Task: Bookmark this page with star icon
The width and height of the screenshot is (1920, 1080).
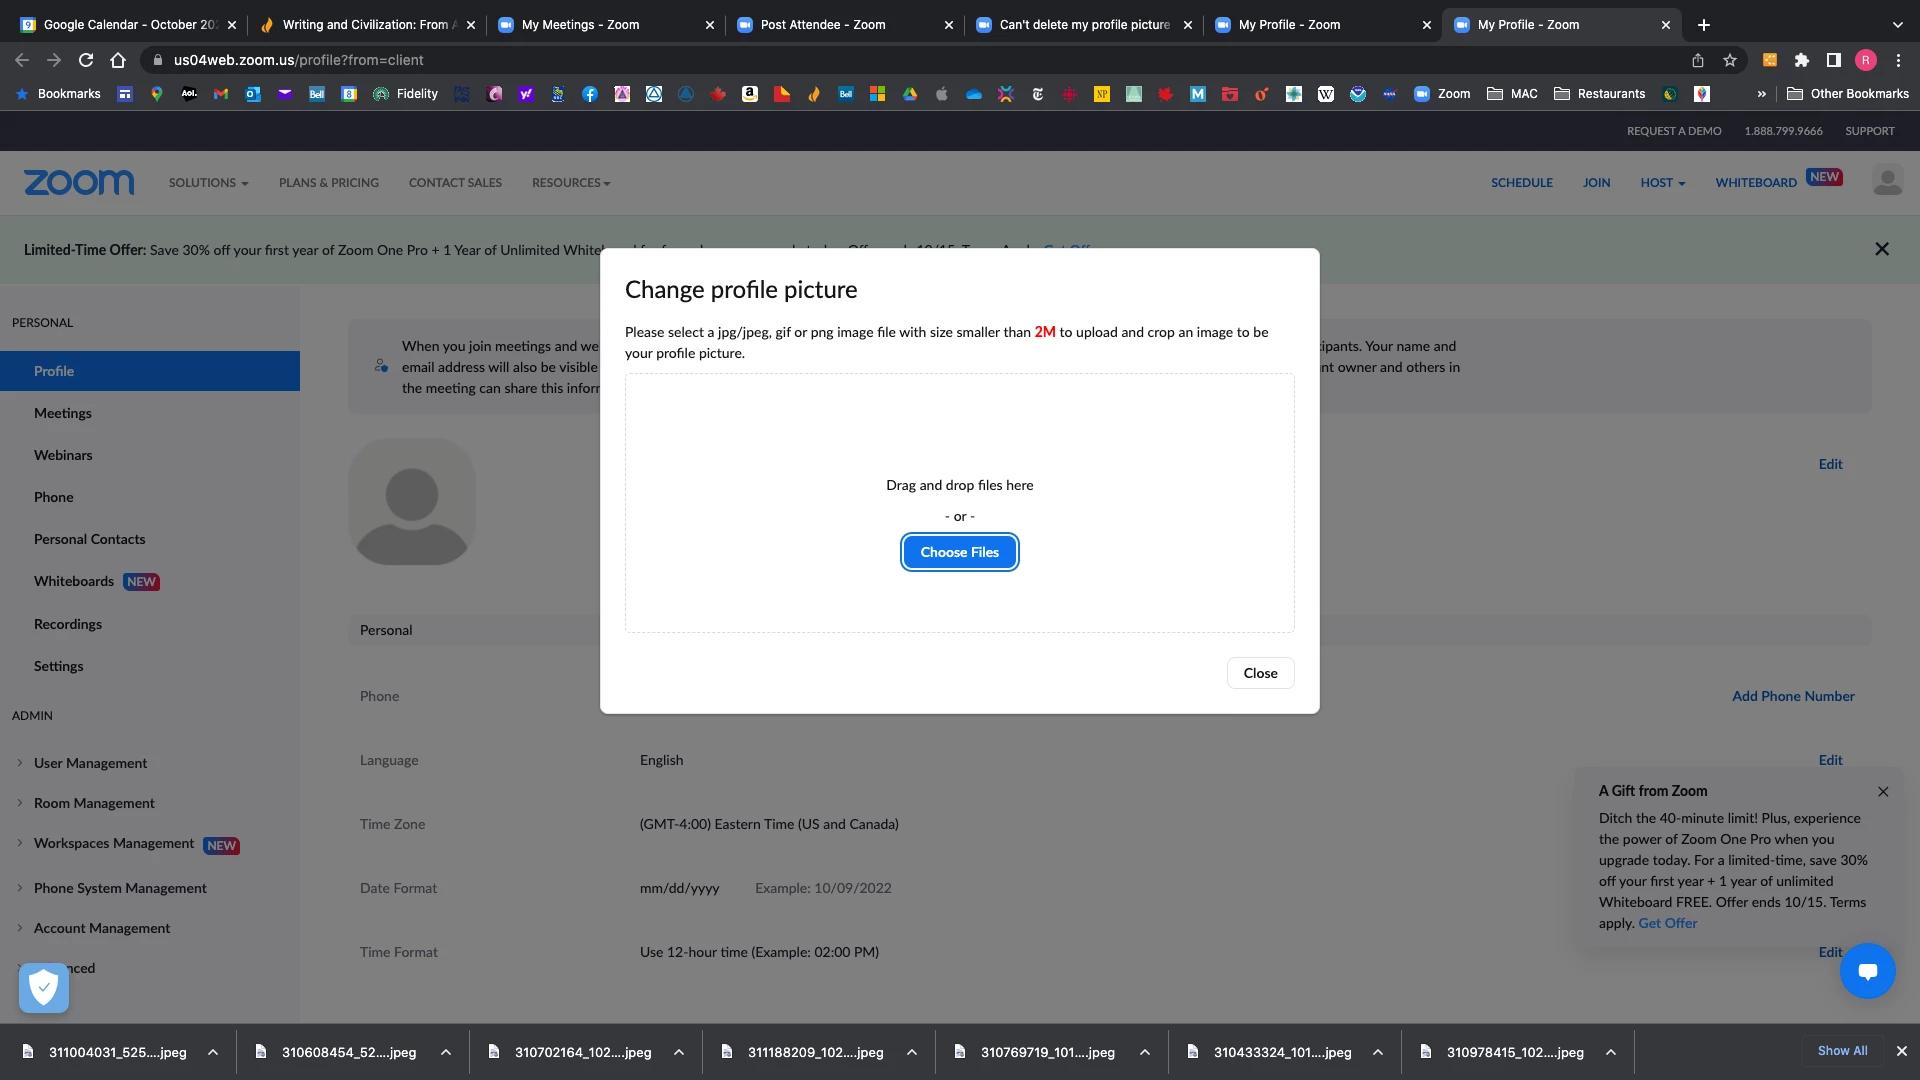Action: [1730, 60]
